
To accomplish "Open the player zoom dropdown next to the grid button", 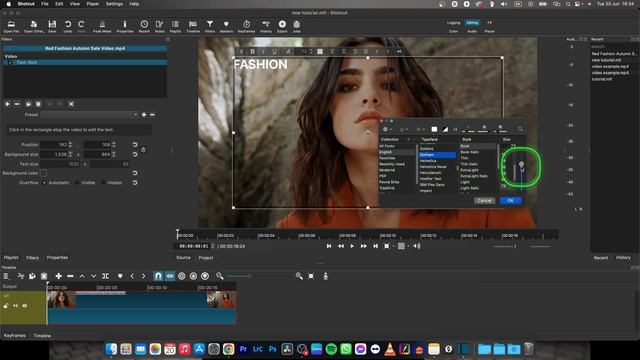I will [x=395, y=246].
